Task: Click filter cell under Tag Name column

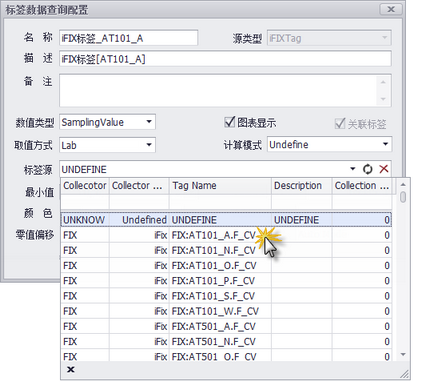Action: coord(220,202)
